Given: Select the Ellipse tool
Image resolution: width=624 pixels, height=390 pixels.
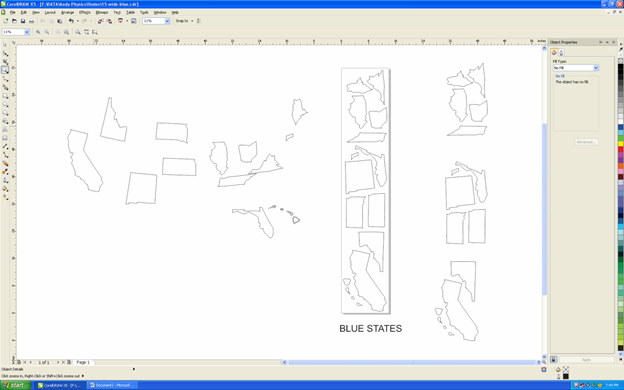Looking at the screenshot, I should click(5, 104).
